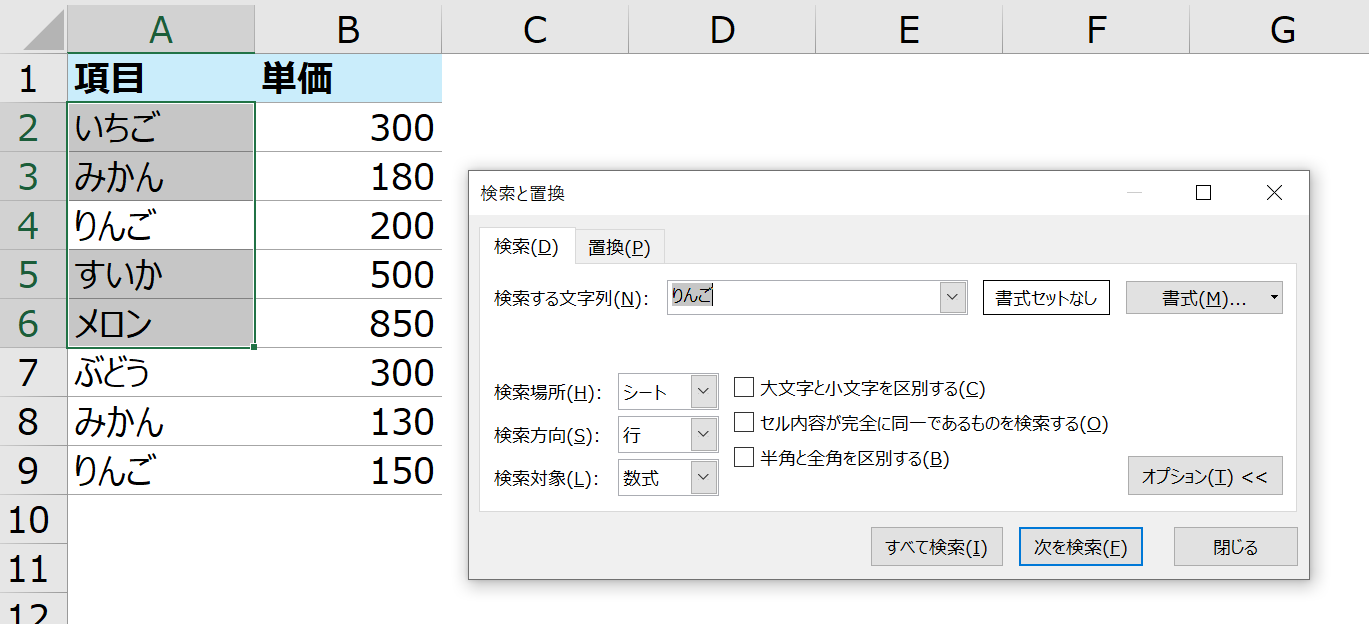The image size is (1369, 624).
Task: Click the いちご cell
Action: [x=161, y=127]
